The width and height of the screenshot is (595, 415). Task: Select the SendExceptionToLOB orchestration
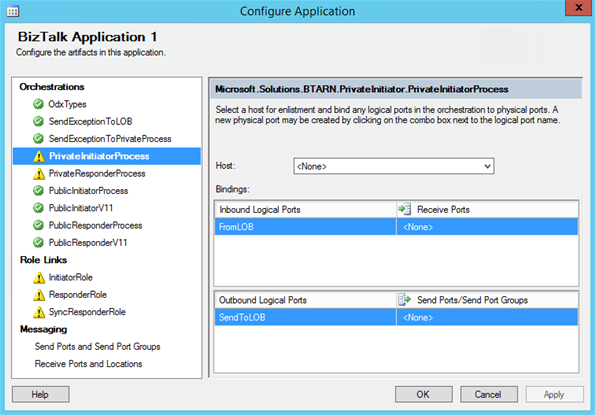90,121
